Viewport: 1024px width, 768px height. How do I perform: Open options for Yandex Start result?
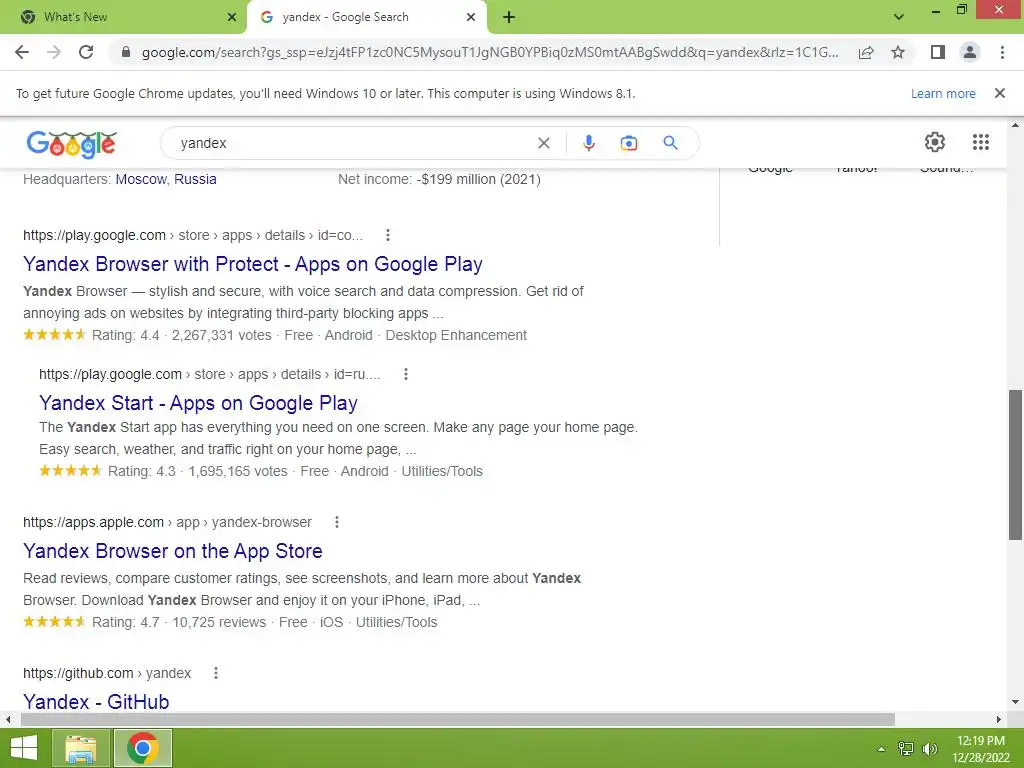coord(406,374)
